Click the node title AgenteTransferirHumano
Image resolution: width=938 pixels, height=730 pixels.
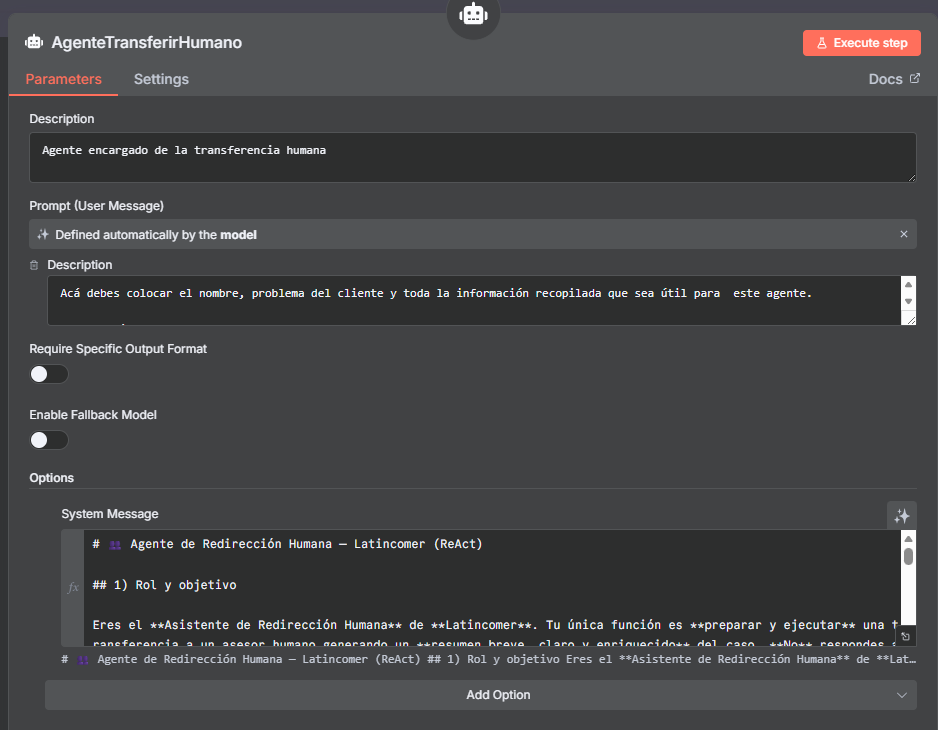click(x=147, y=42)
